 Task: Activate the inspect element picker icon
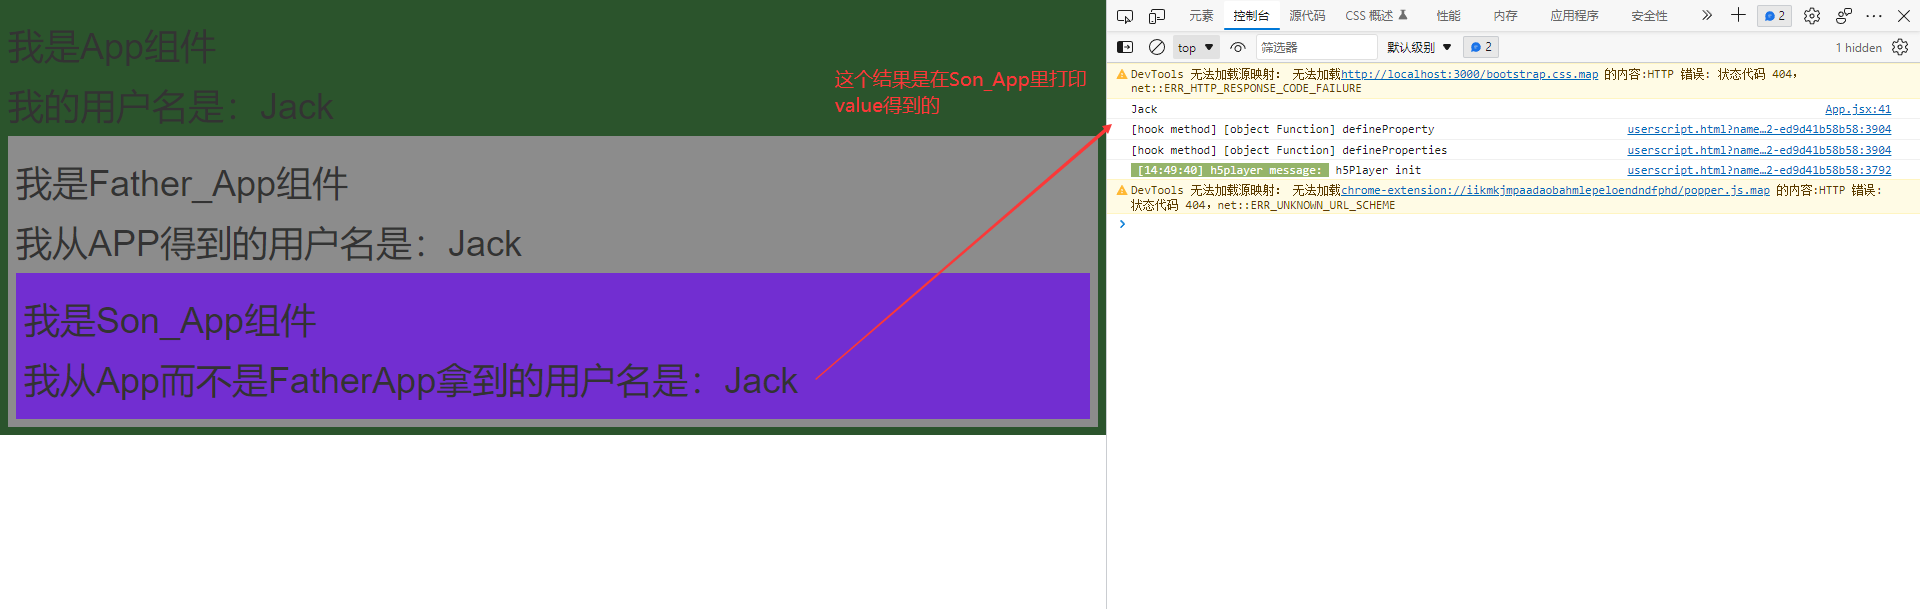[1125, 16]
